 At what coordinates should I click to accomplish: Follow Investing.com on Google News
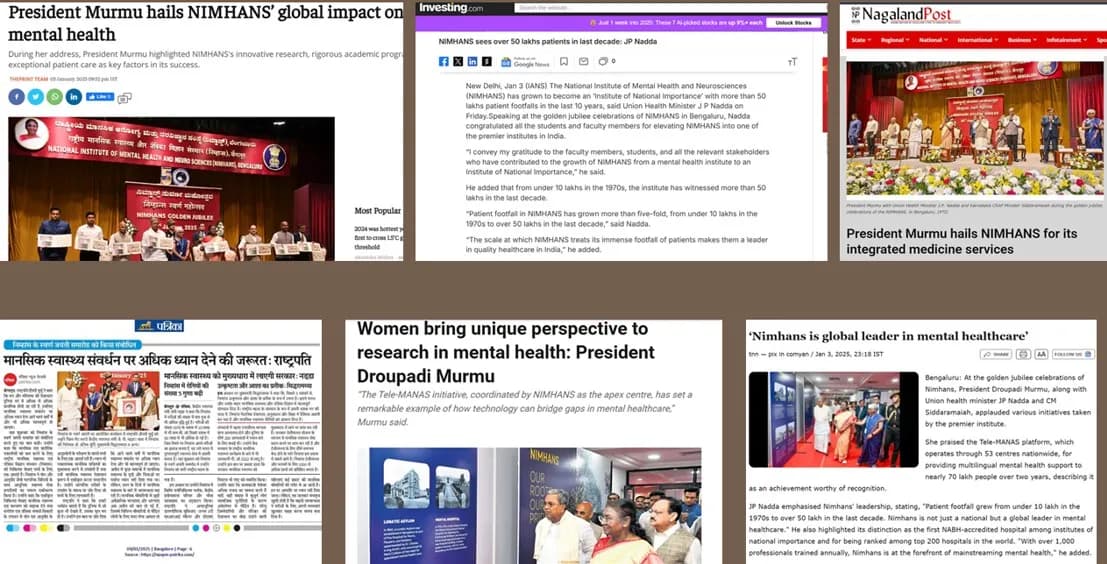click(524, 62)
